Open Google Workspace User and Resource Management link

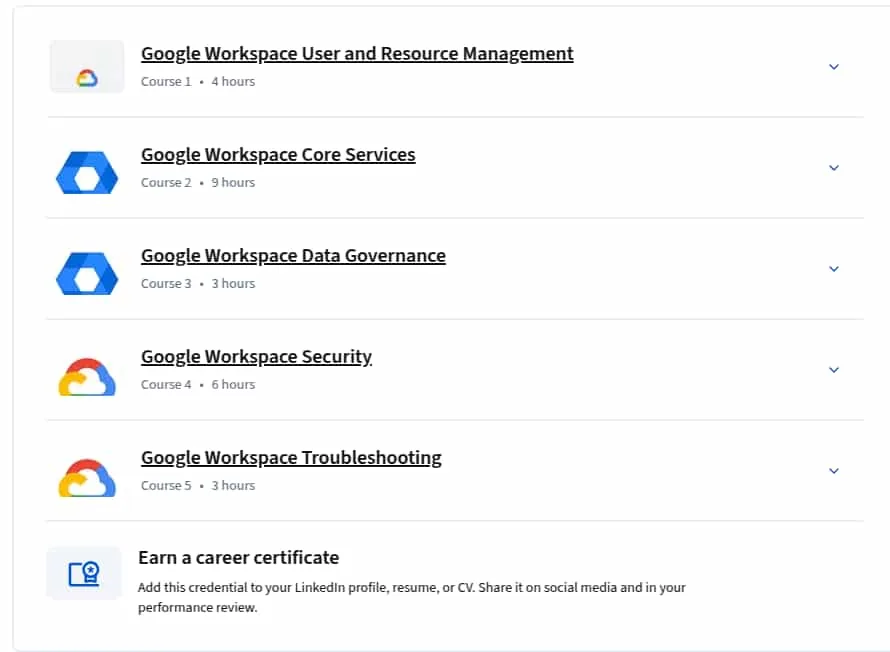pyautogui.click(x=357, y=53)
